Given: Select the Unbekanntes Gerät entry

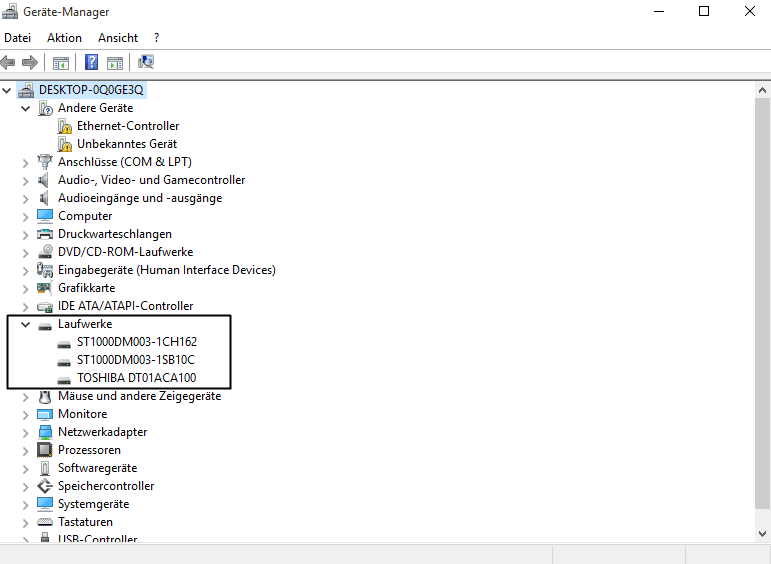Looking at the screenshot, I should click(127, 144).
